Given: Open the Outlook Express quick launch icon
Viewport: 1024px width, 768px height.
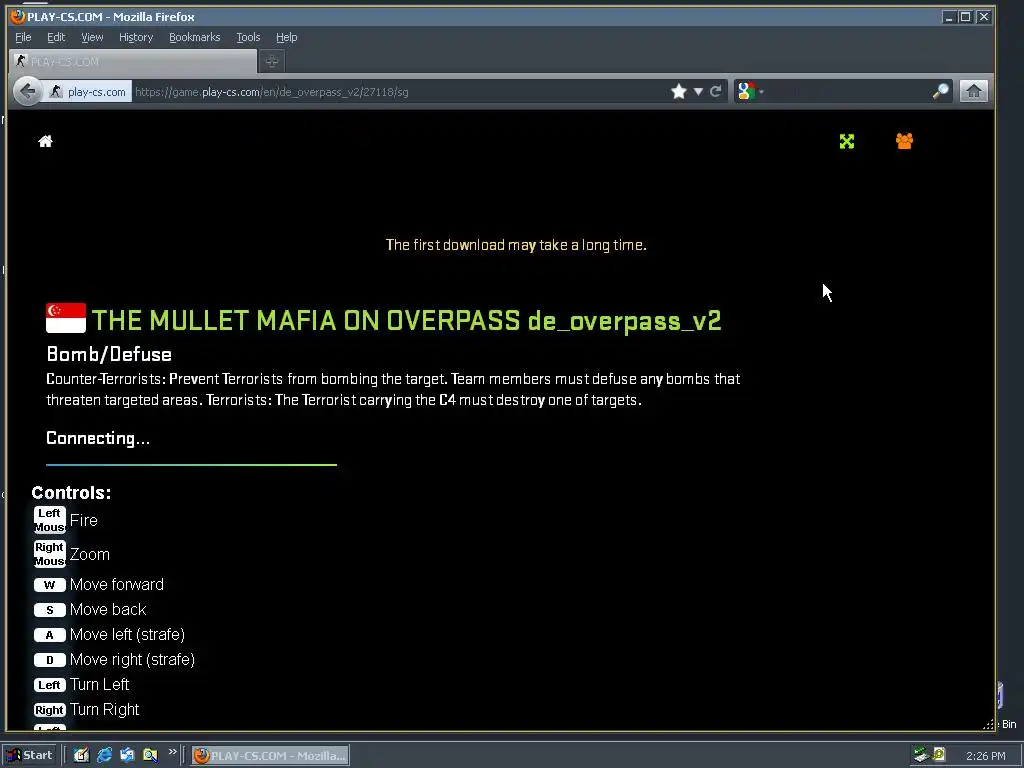Looking at the screenshot, I should [x=127, y=755].
